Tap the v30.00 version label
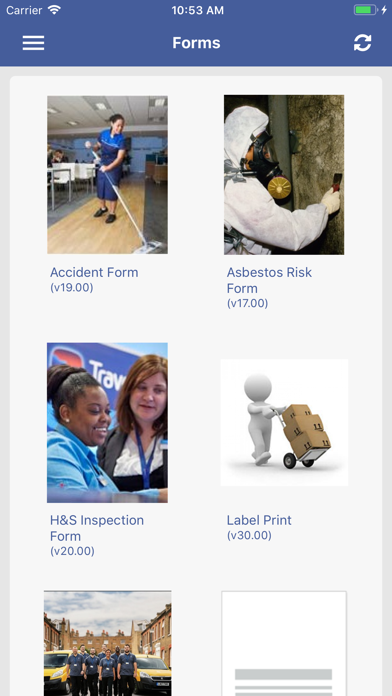 point(249,535)
